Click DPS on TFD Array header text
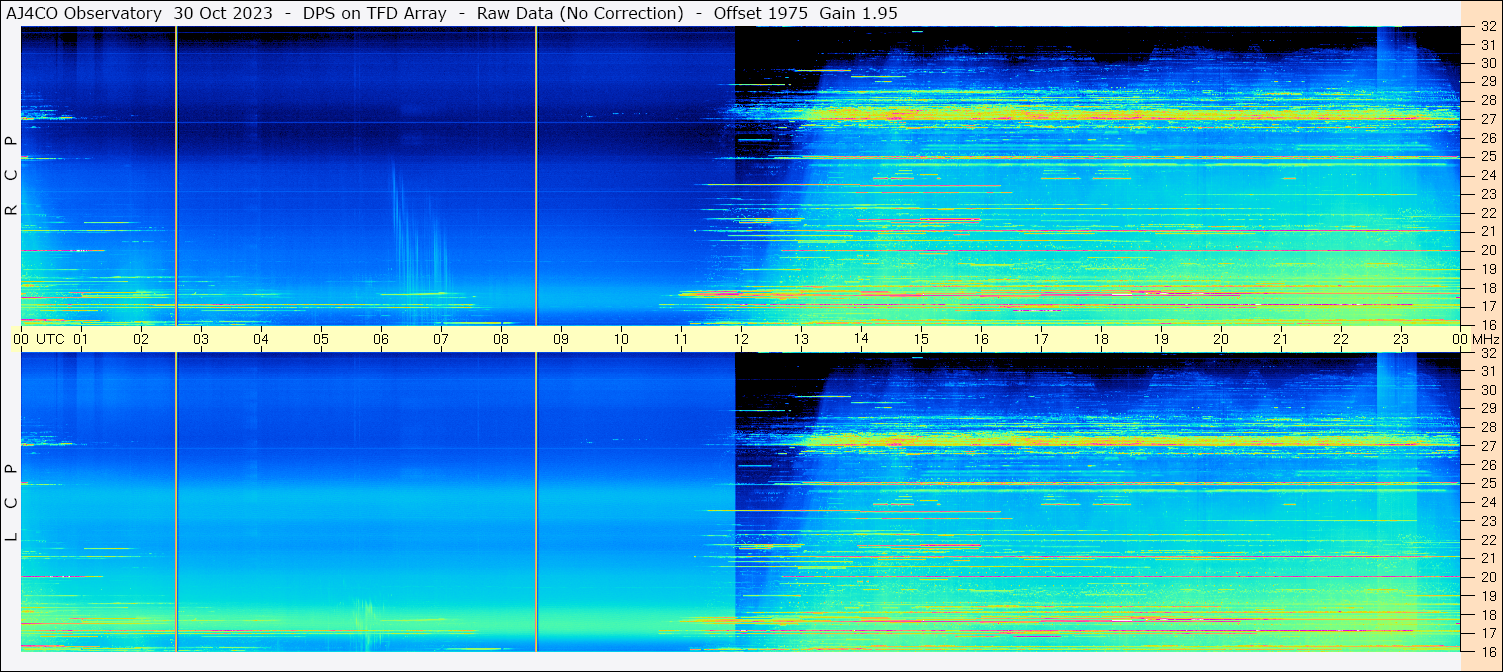The width and height of the screenshot is (1503, 672). point(375,13)
